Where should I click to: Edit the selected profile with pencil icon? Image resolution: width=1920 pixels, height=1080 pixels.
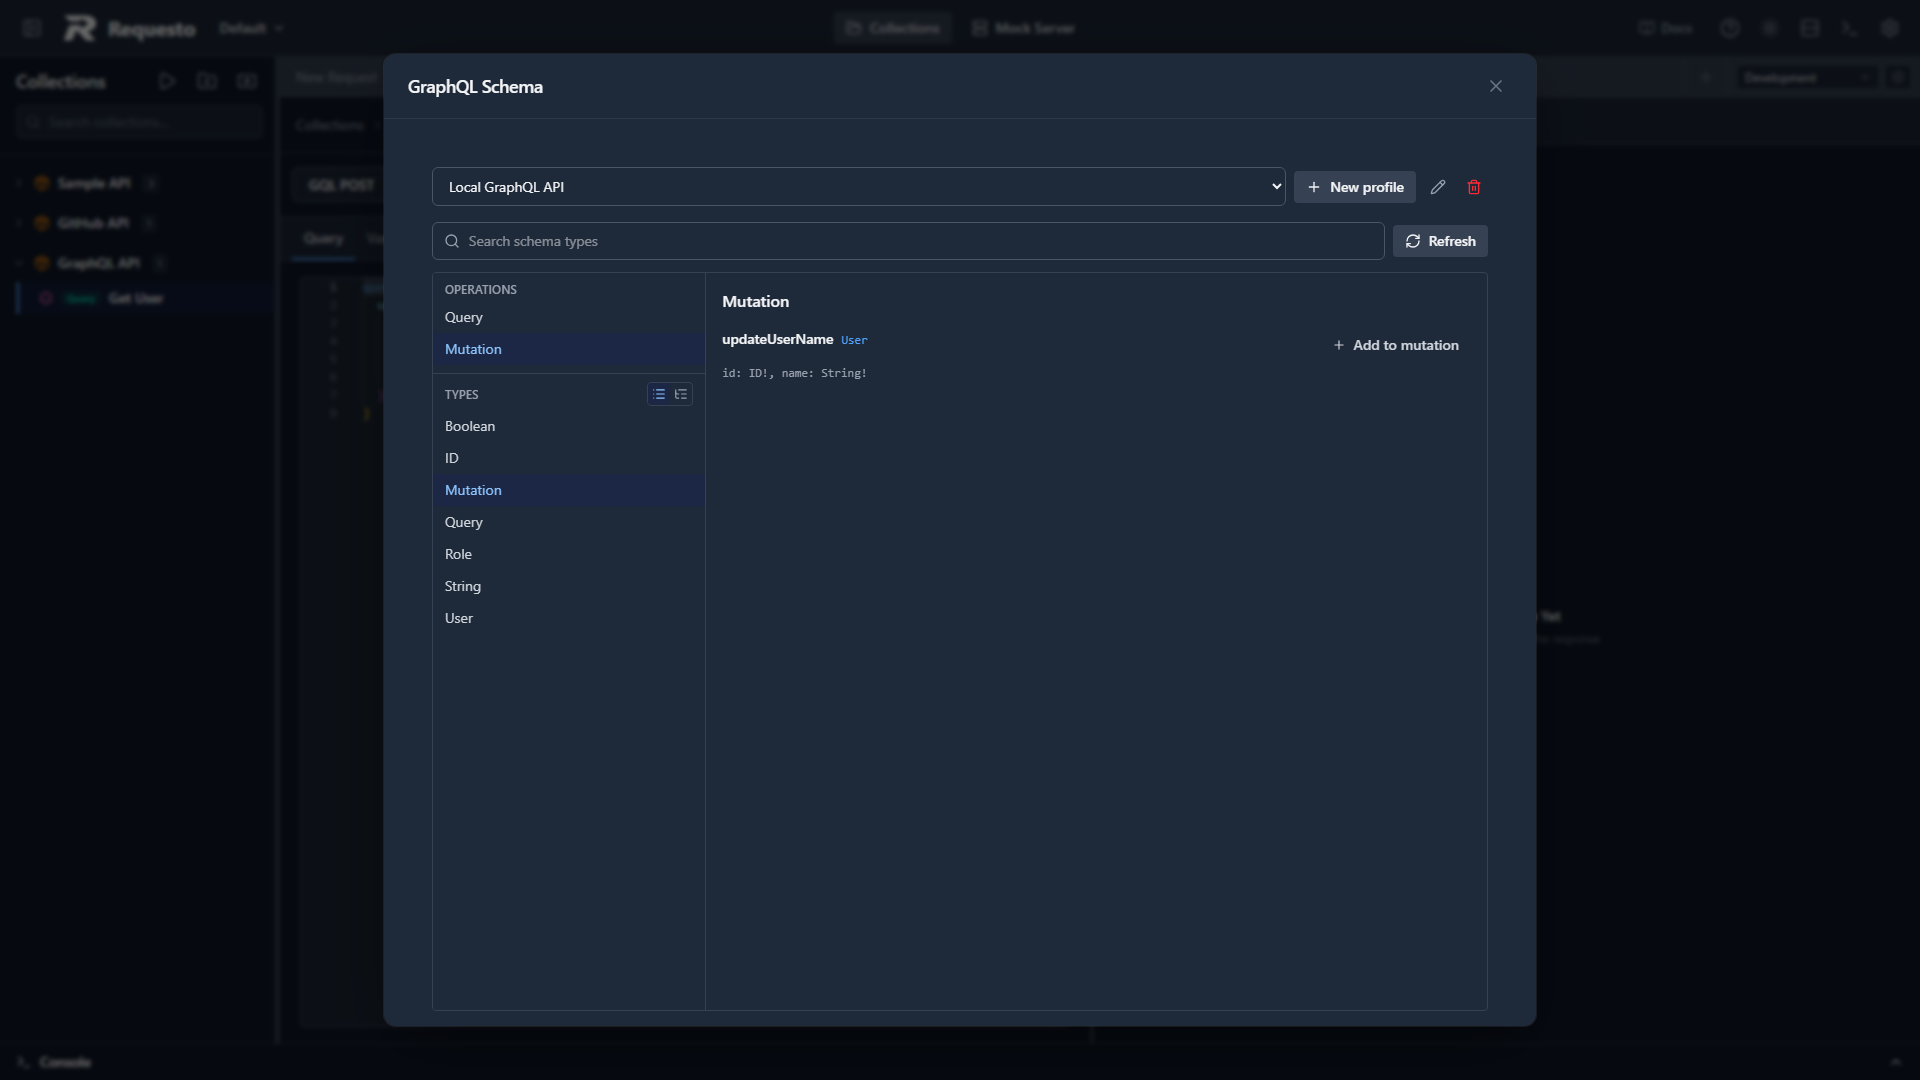(1437, 187)
